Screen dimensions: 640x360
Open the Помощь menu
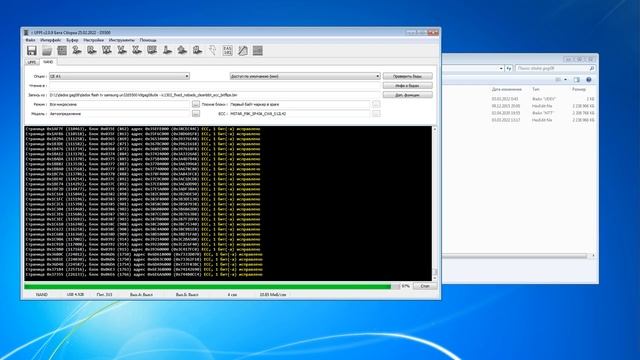[148, 40]
